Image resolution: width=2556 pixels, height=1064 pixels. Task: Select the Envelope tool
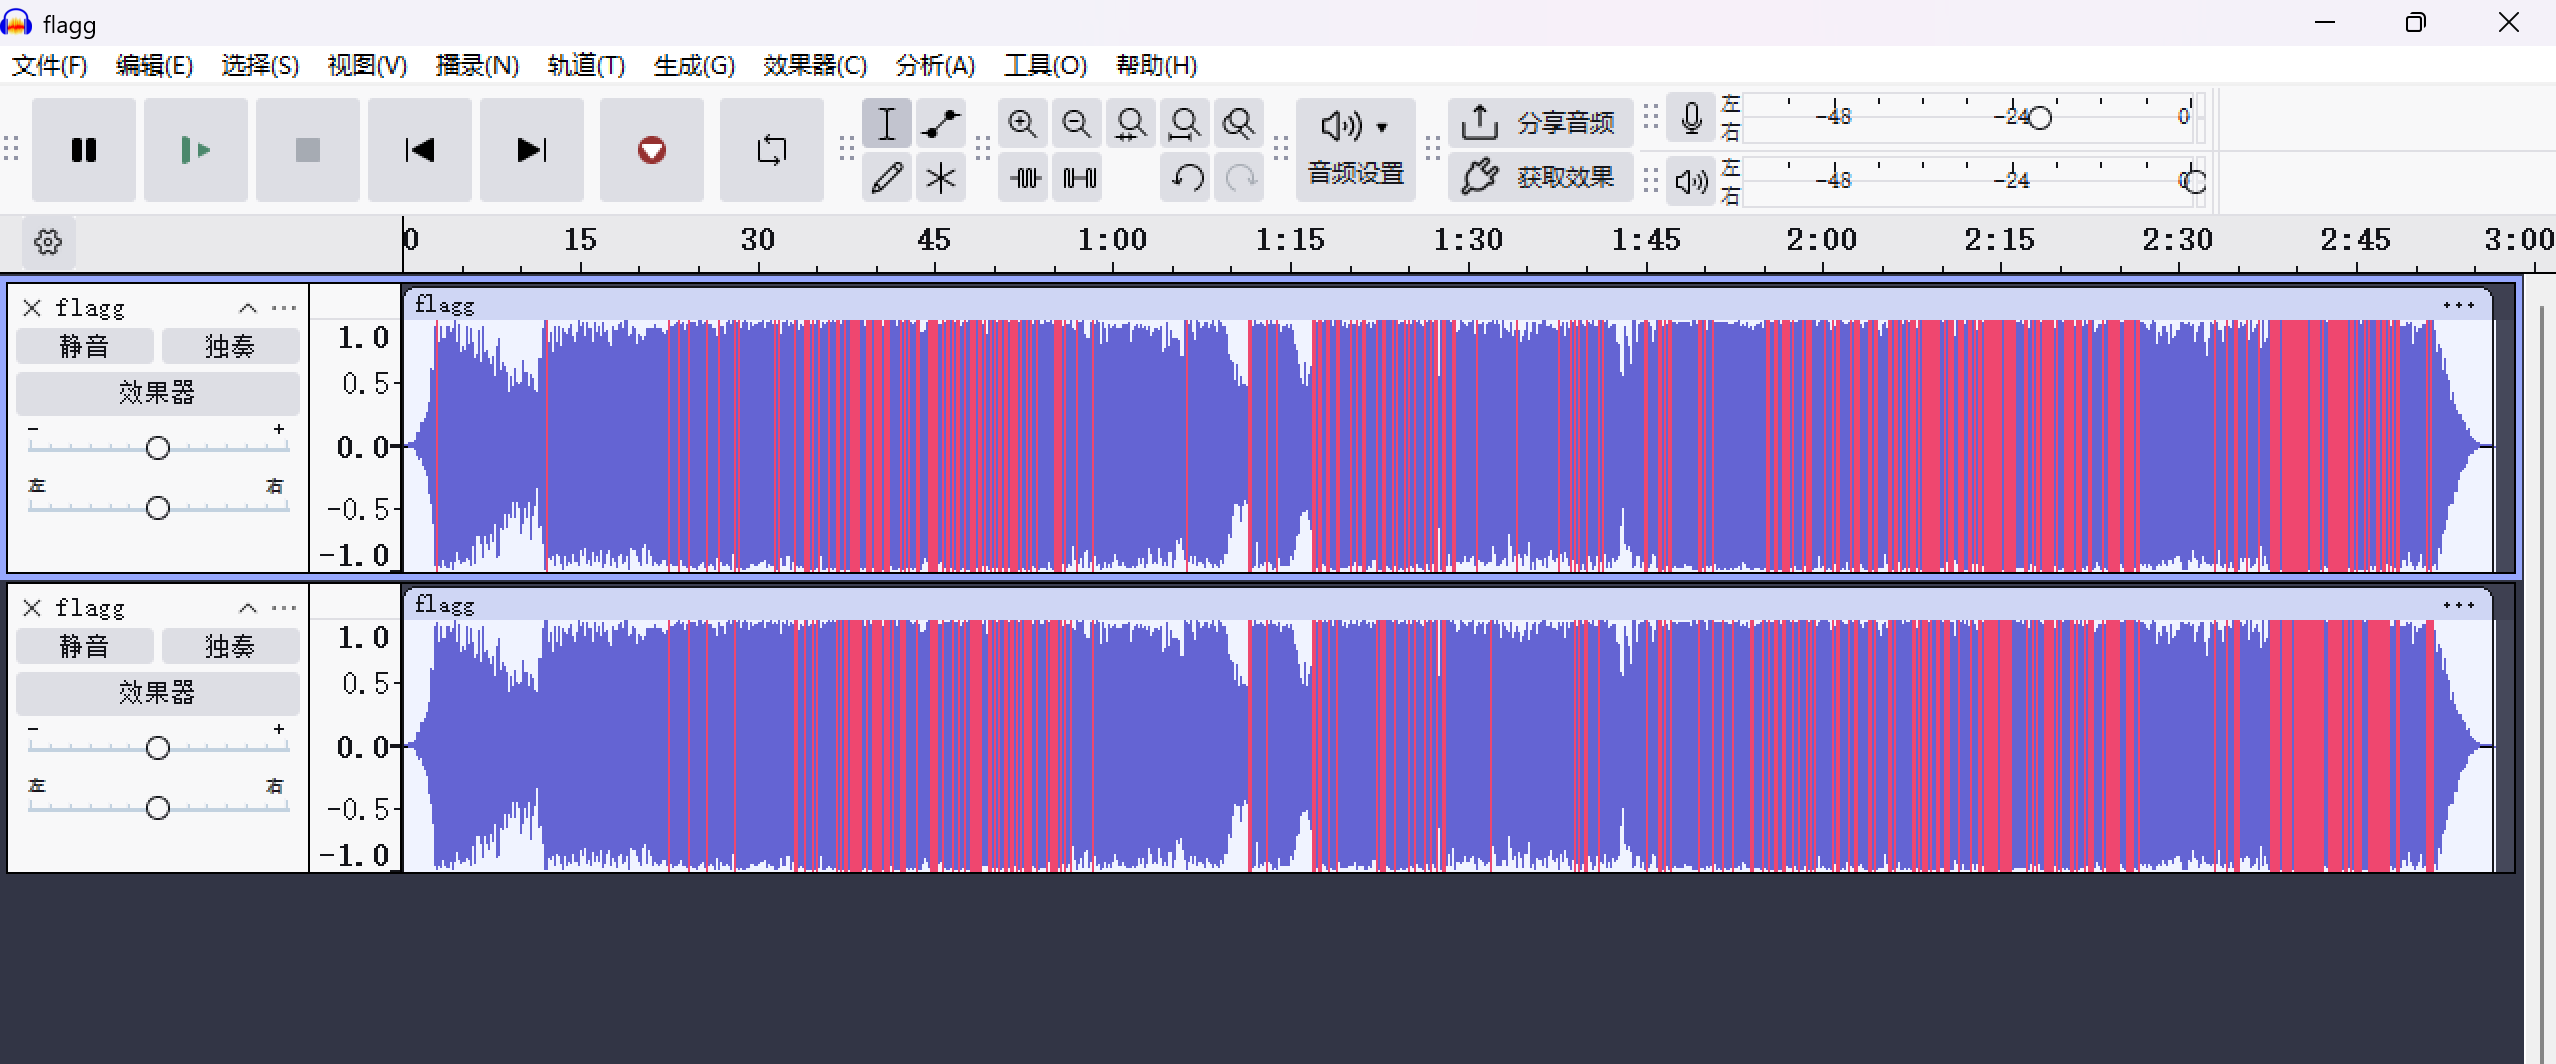pos(940,124)
